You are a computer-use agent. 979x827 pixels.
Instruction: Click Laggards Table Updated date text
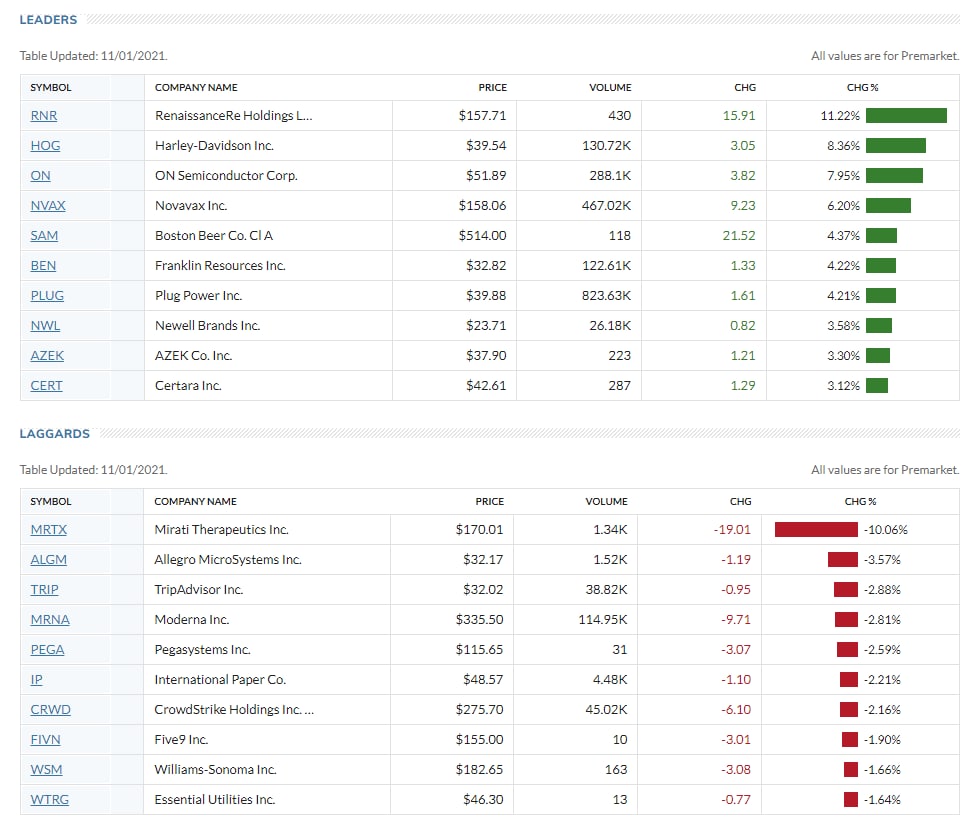(x=94, y=469)
